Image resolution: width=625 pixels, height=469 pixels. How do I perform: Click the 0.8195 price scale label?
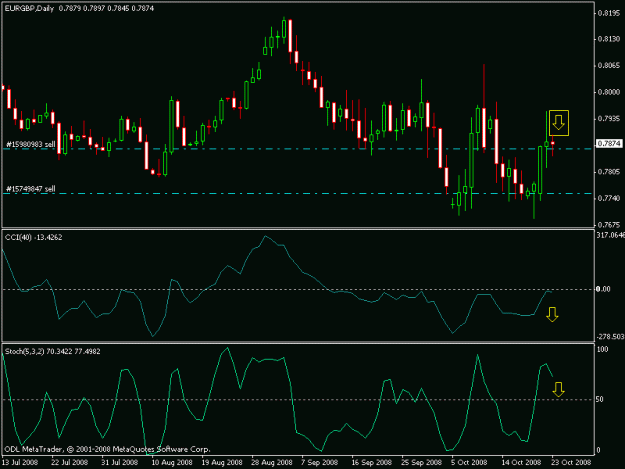click(x=609, y=14)
